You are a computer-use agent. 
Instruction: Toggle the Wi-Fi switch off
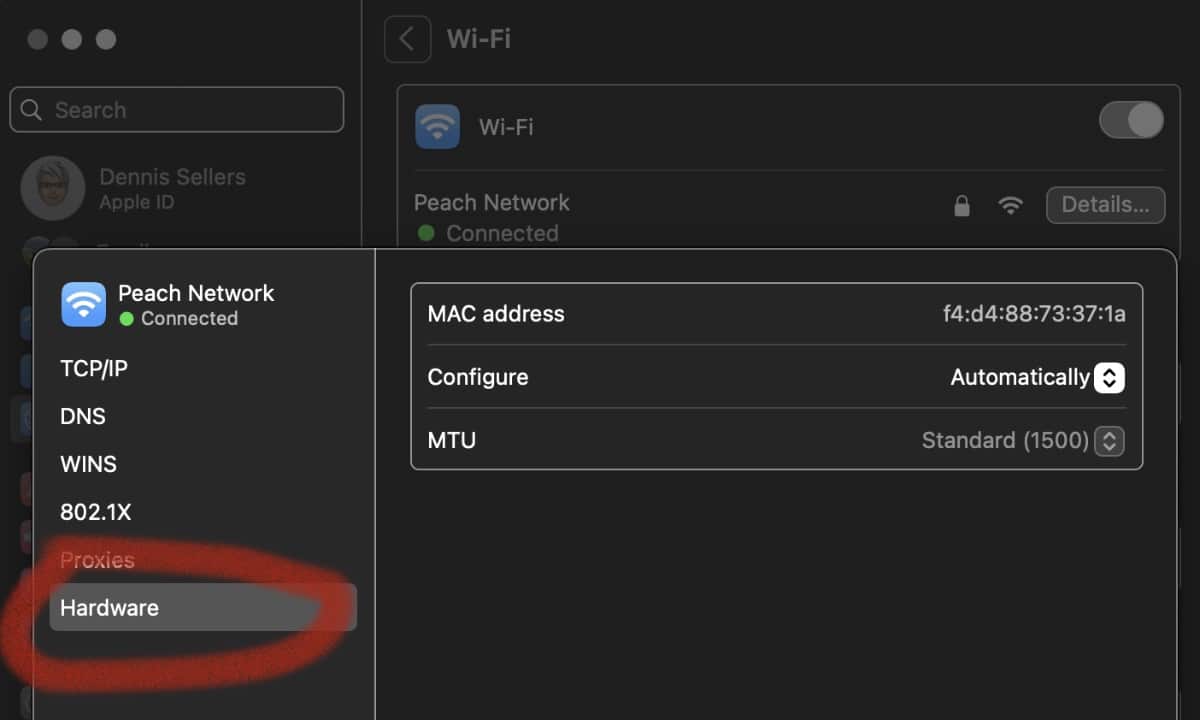tap(1131, 121)
